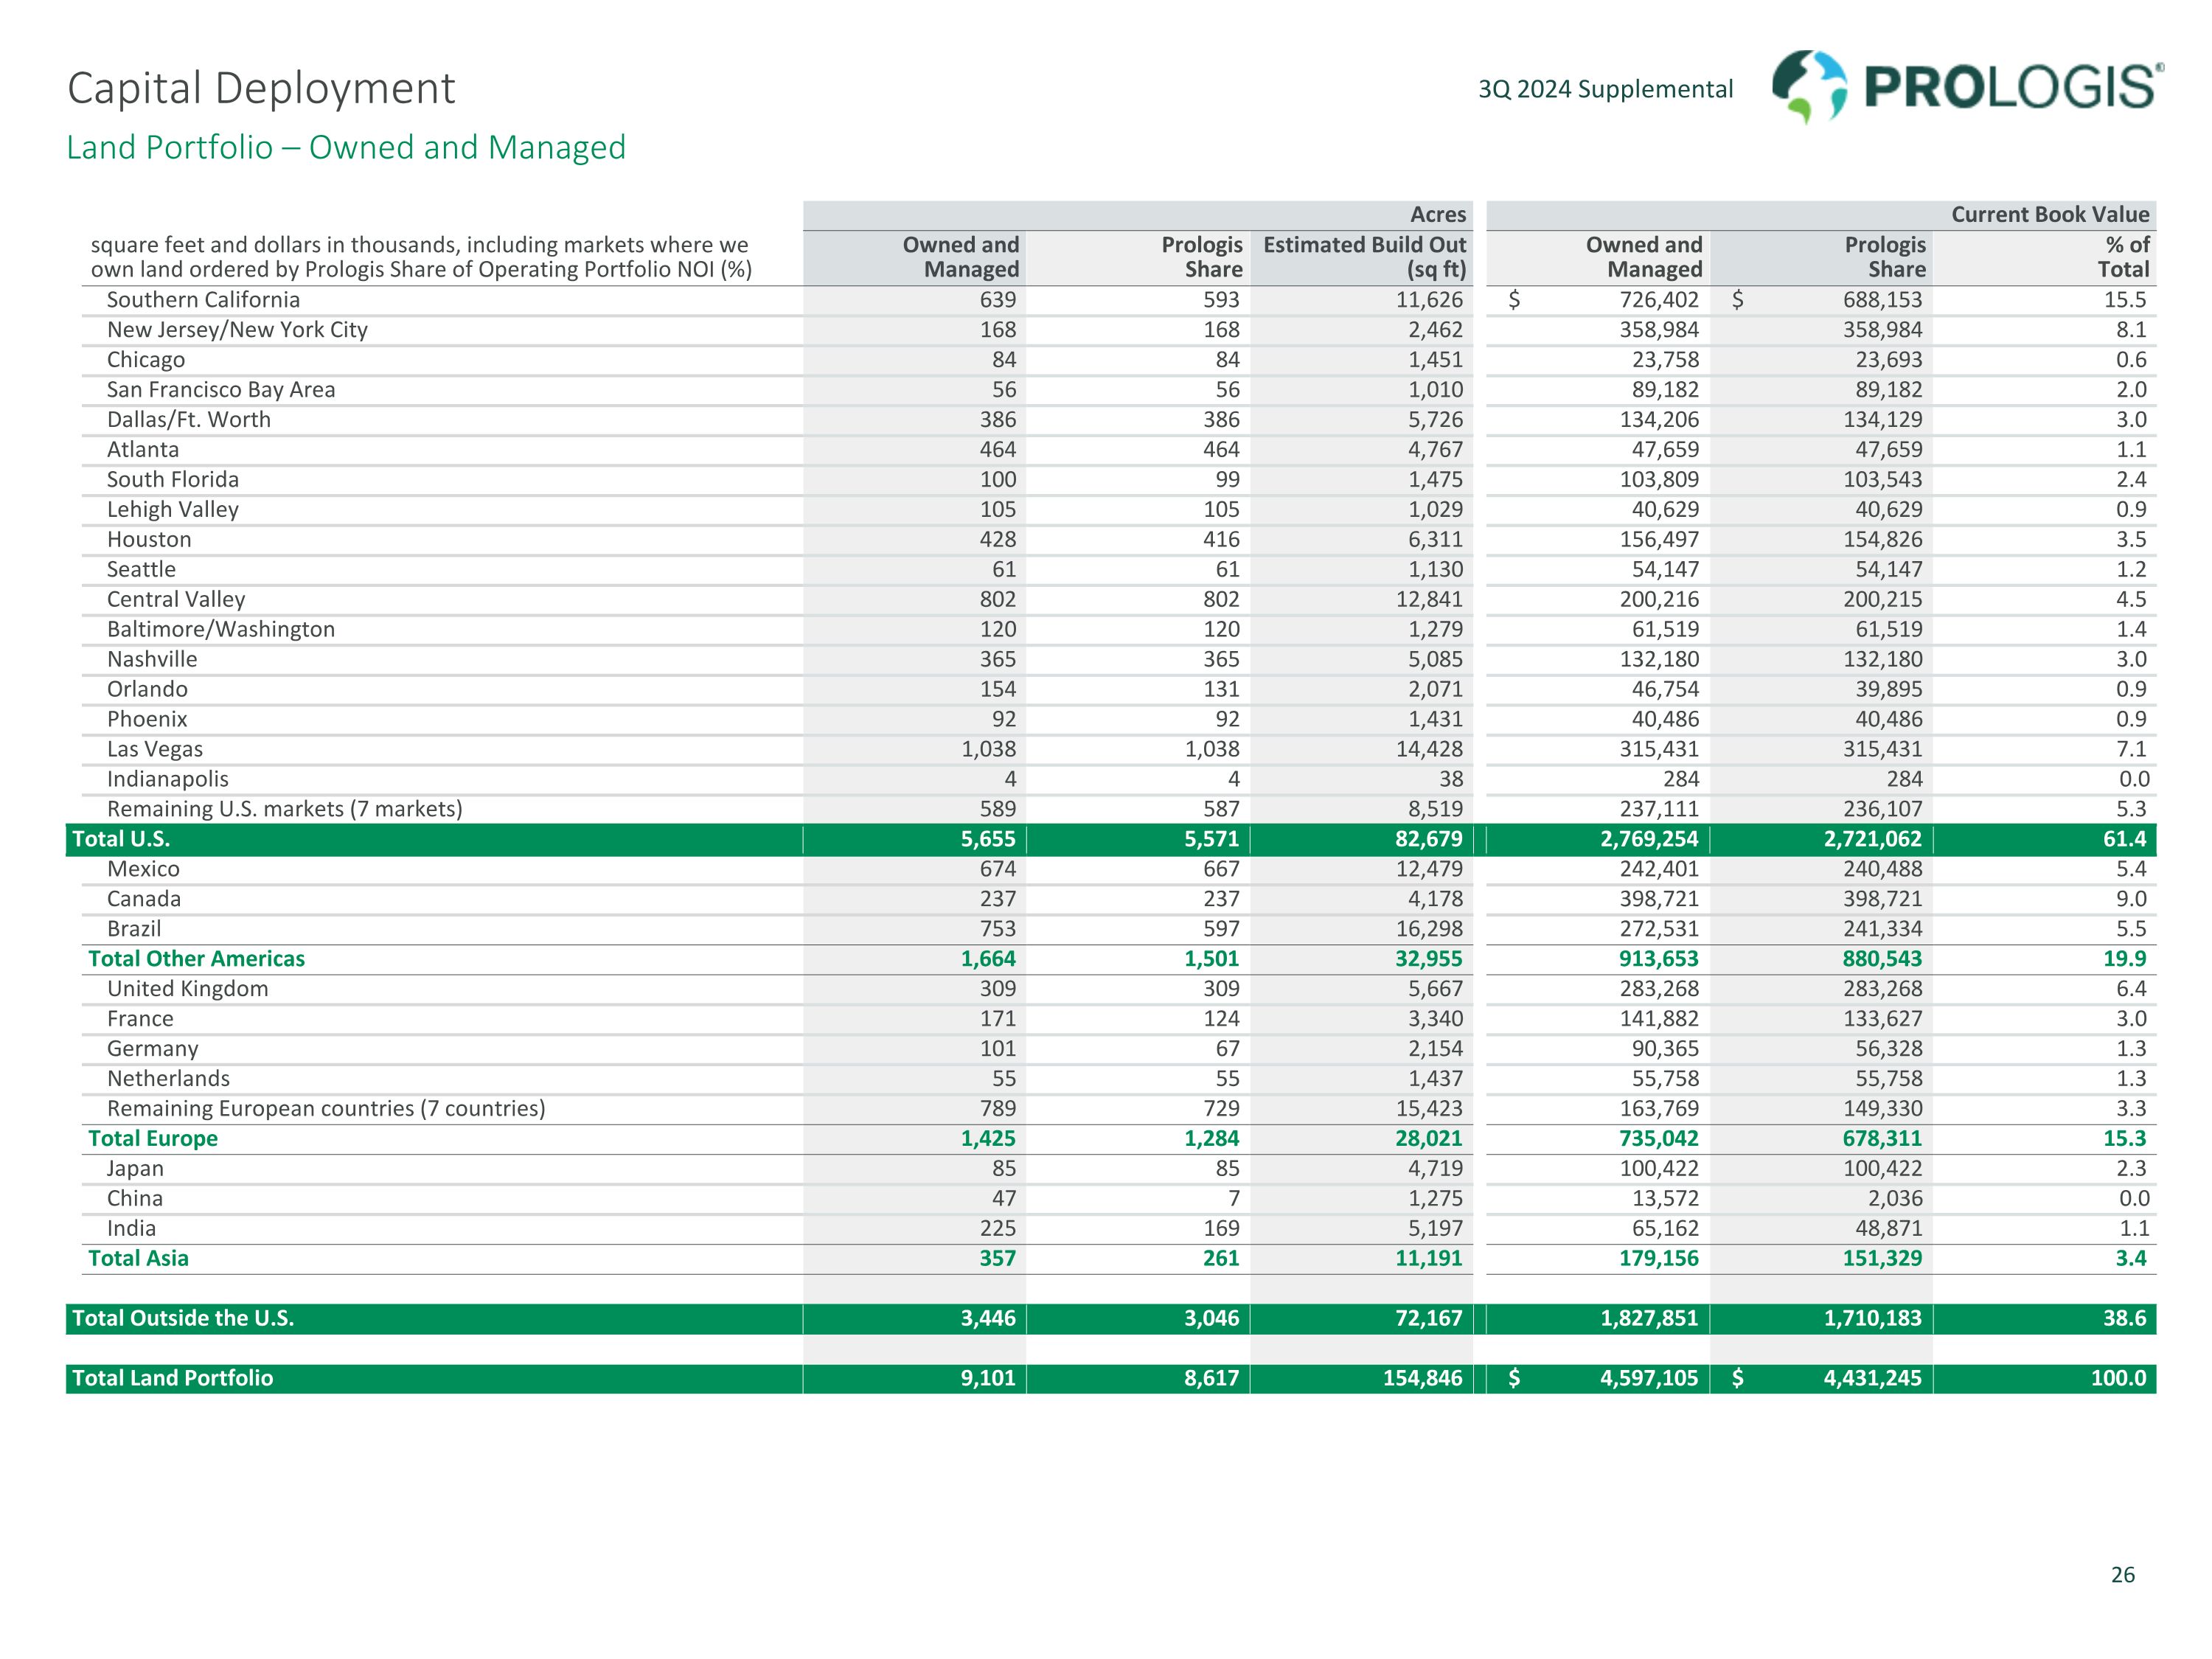
Task: Click the Las Vegas row label
Action: coord(155,749)
